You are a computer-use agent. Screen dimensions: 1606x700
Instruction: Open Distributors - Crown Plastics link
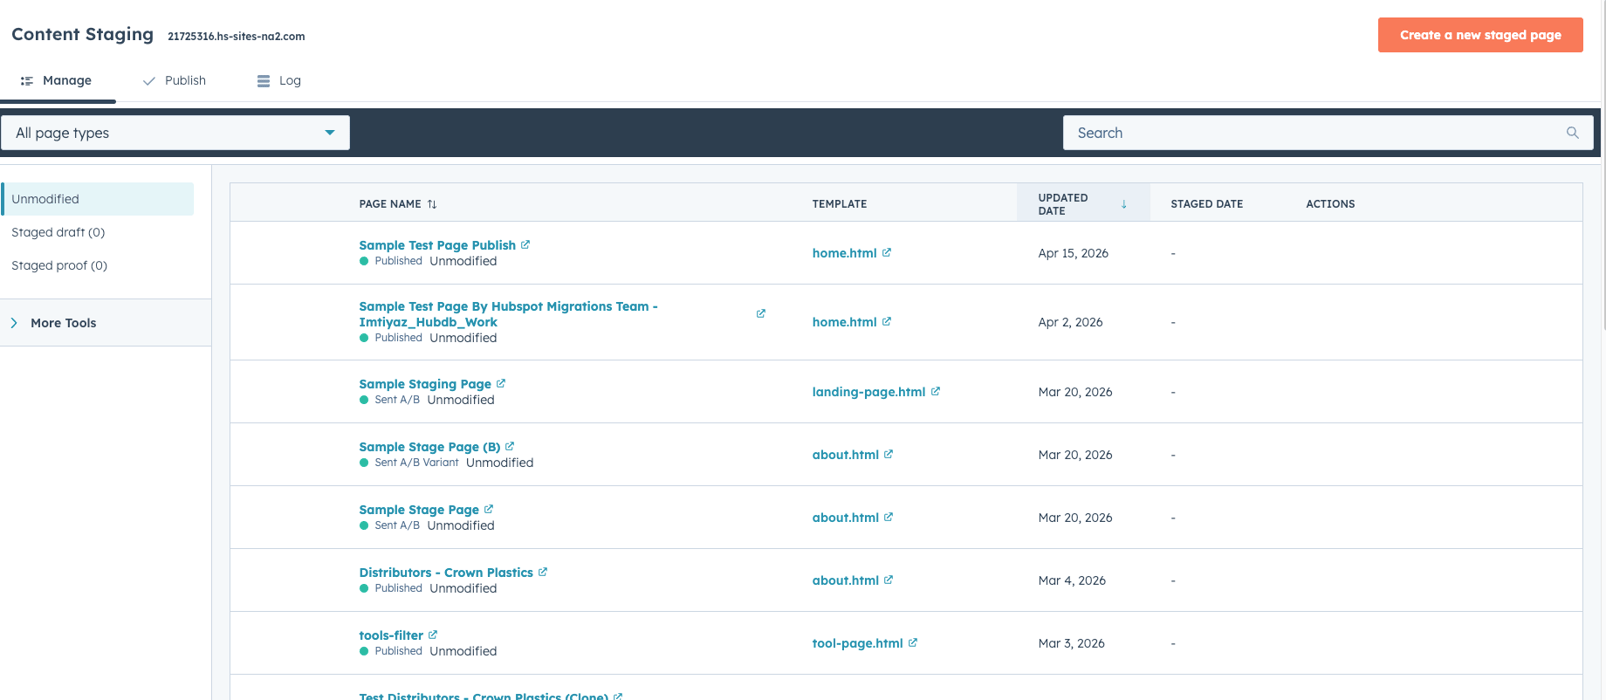click(x=446, y=573)
